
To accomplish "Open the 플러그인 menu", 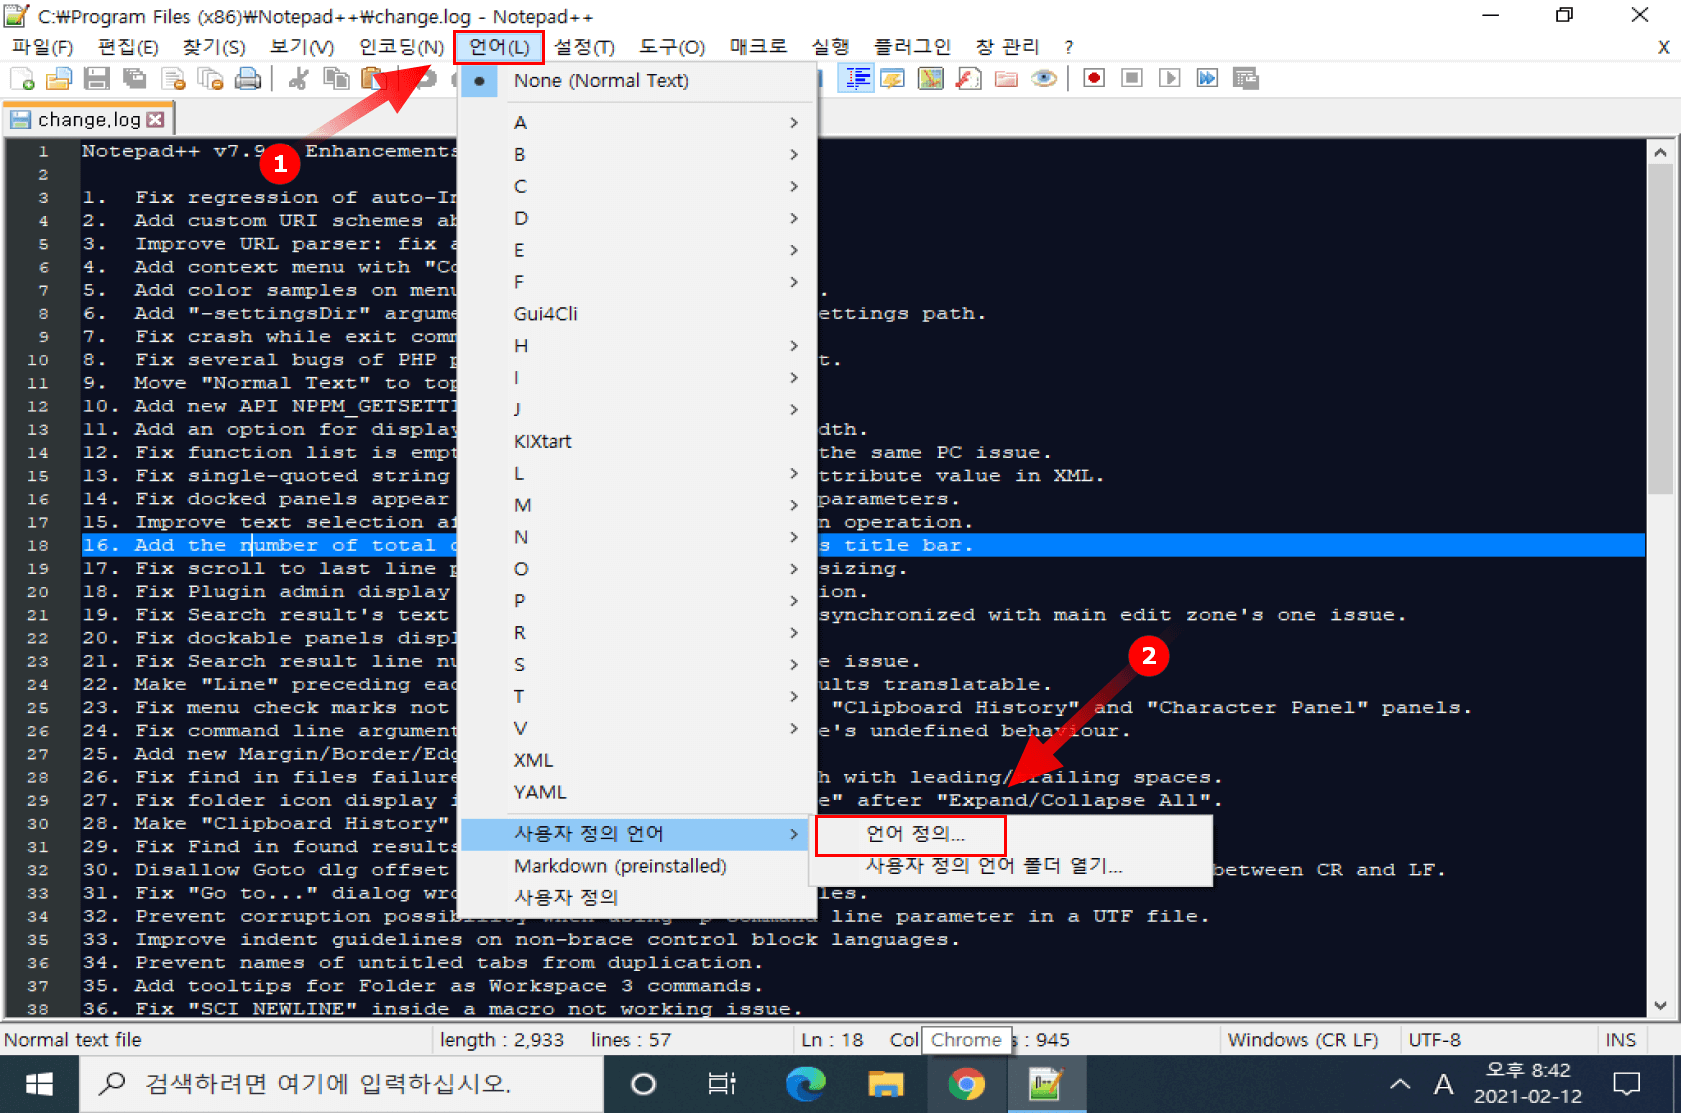I will tap(912, 47).
